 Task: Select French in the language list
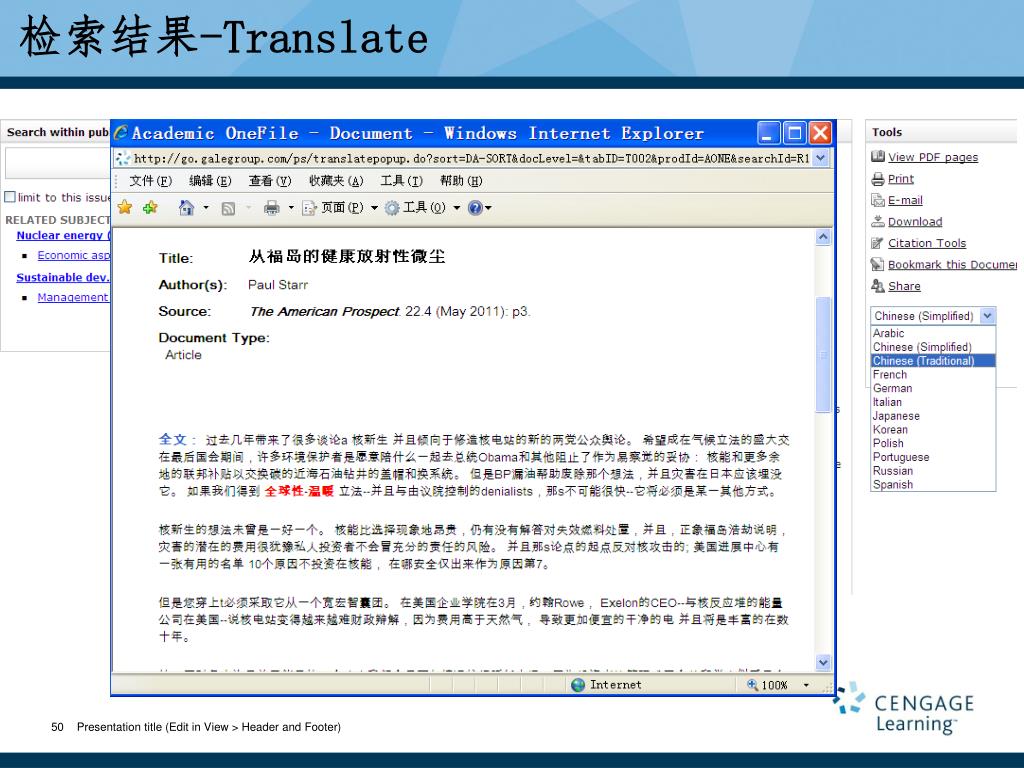click(x=933, y=374)
